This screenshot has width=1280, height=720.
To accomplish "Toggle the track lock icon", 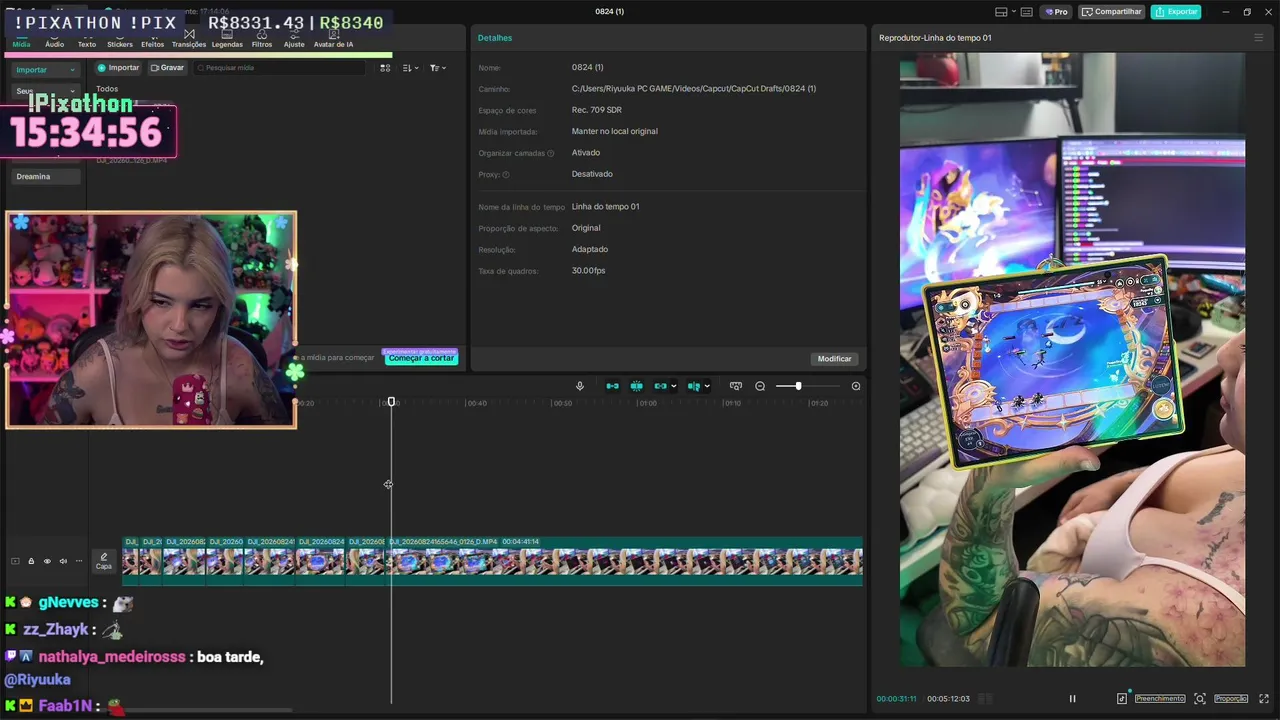I will click(31, 561).
